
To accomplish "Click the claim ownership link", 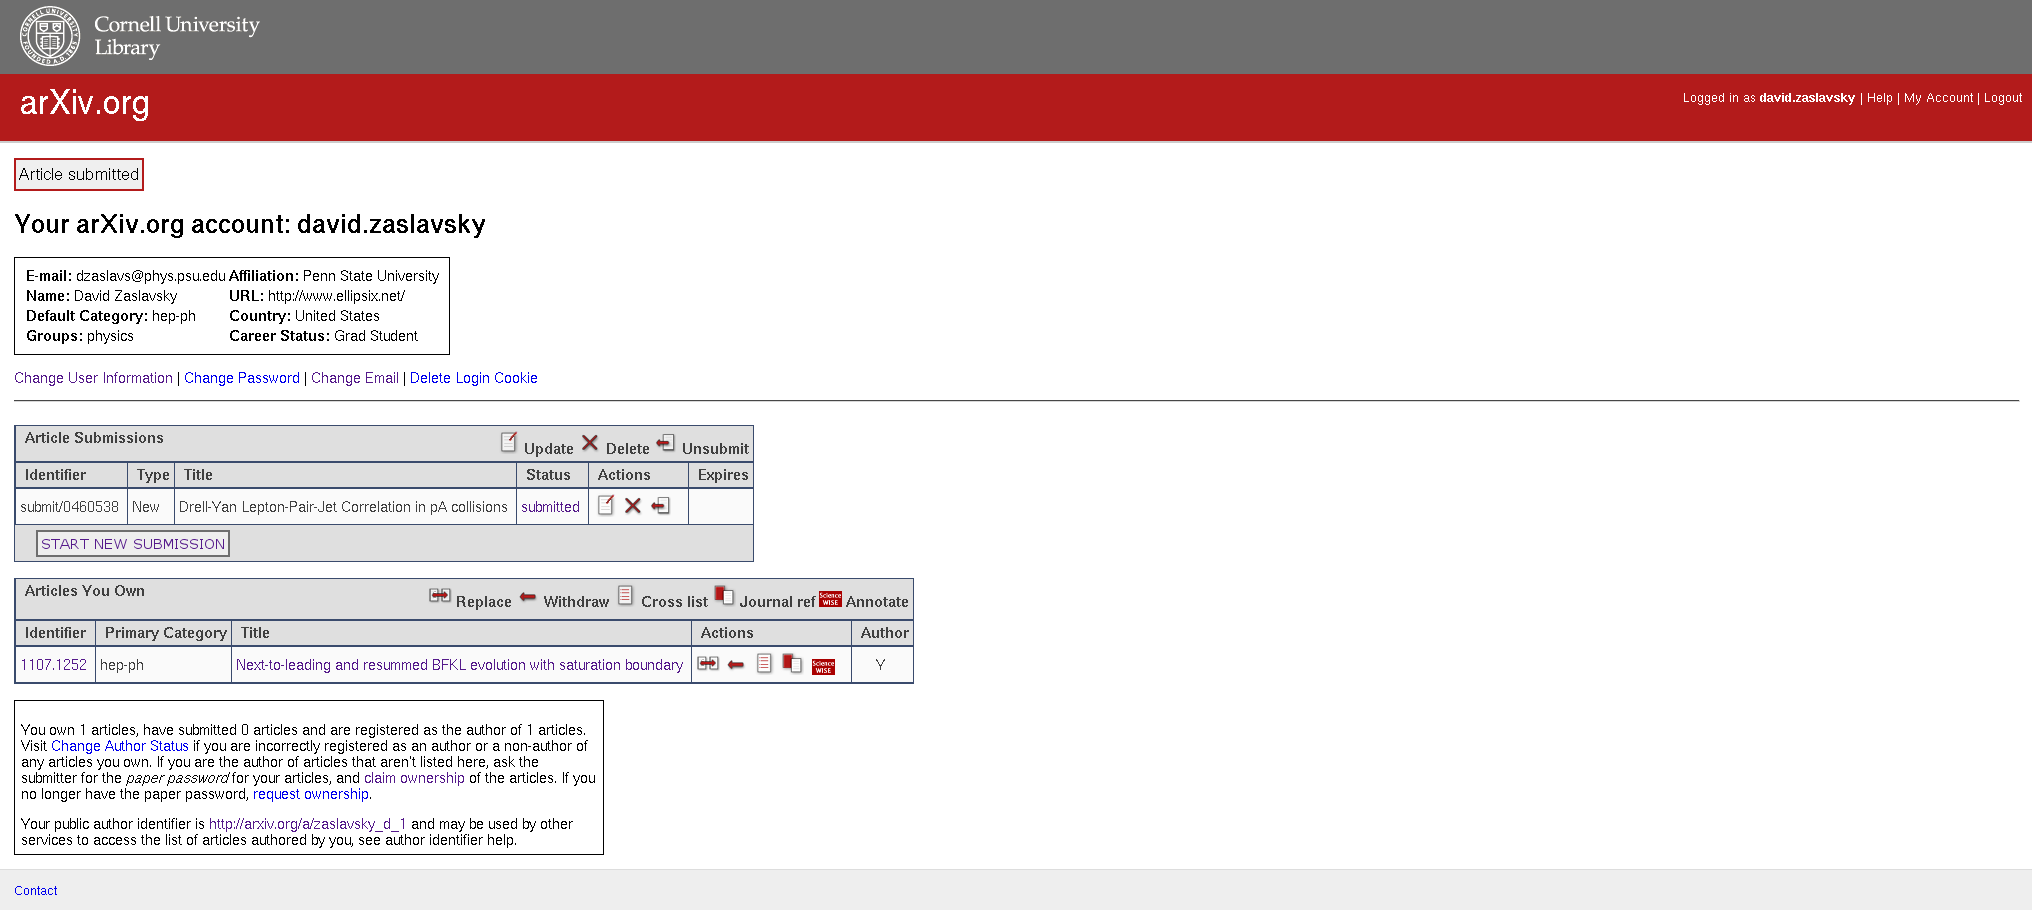I will coord(414,778).
